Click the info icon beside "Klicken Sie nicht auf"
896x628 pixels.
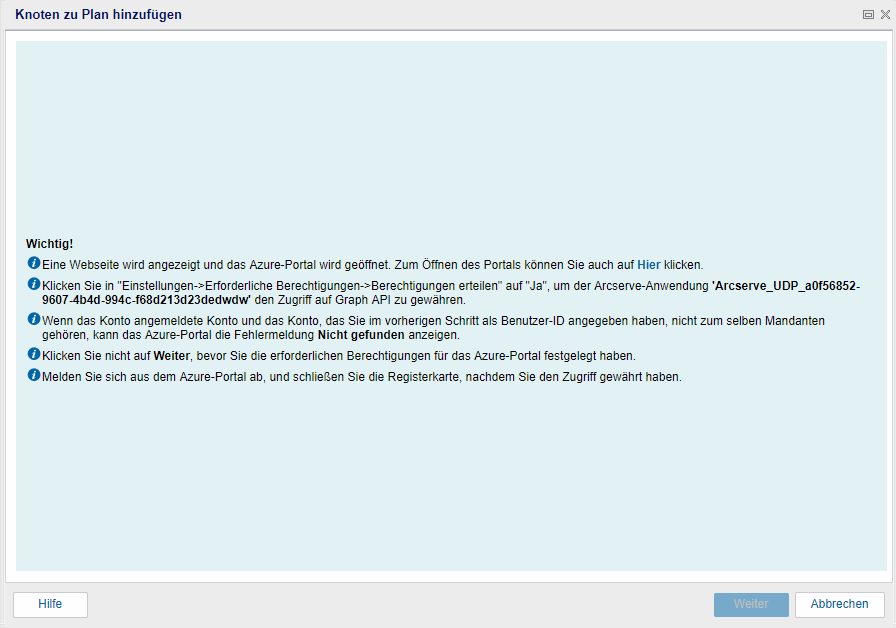tap(34, 355)
